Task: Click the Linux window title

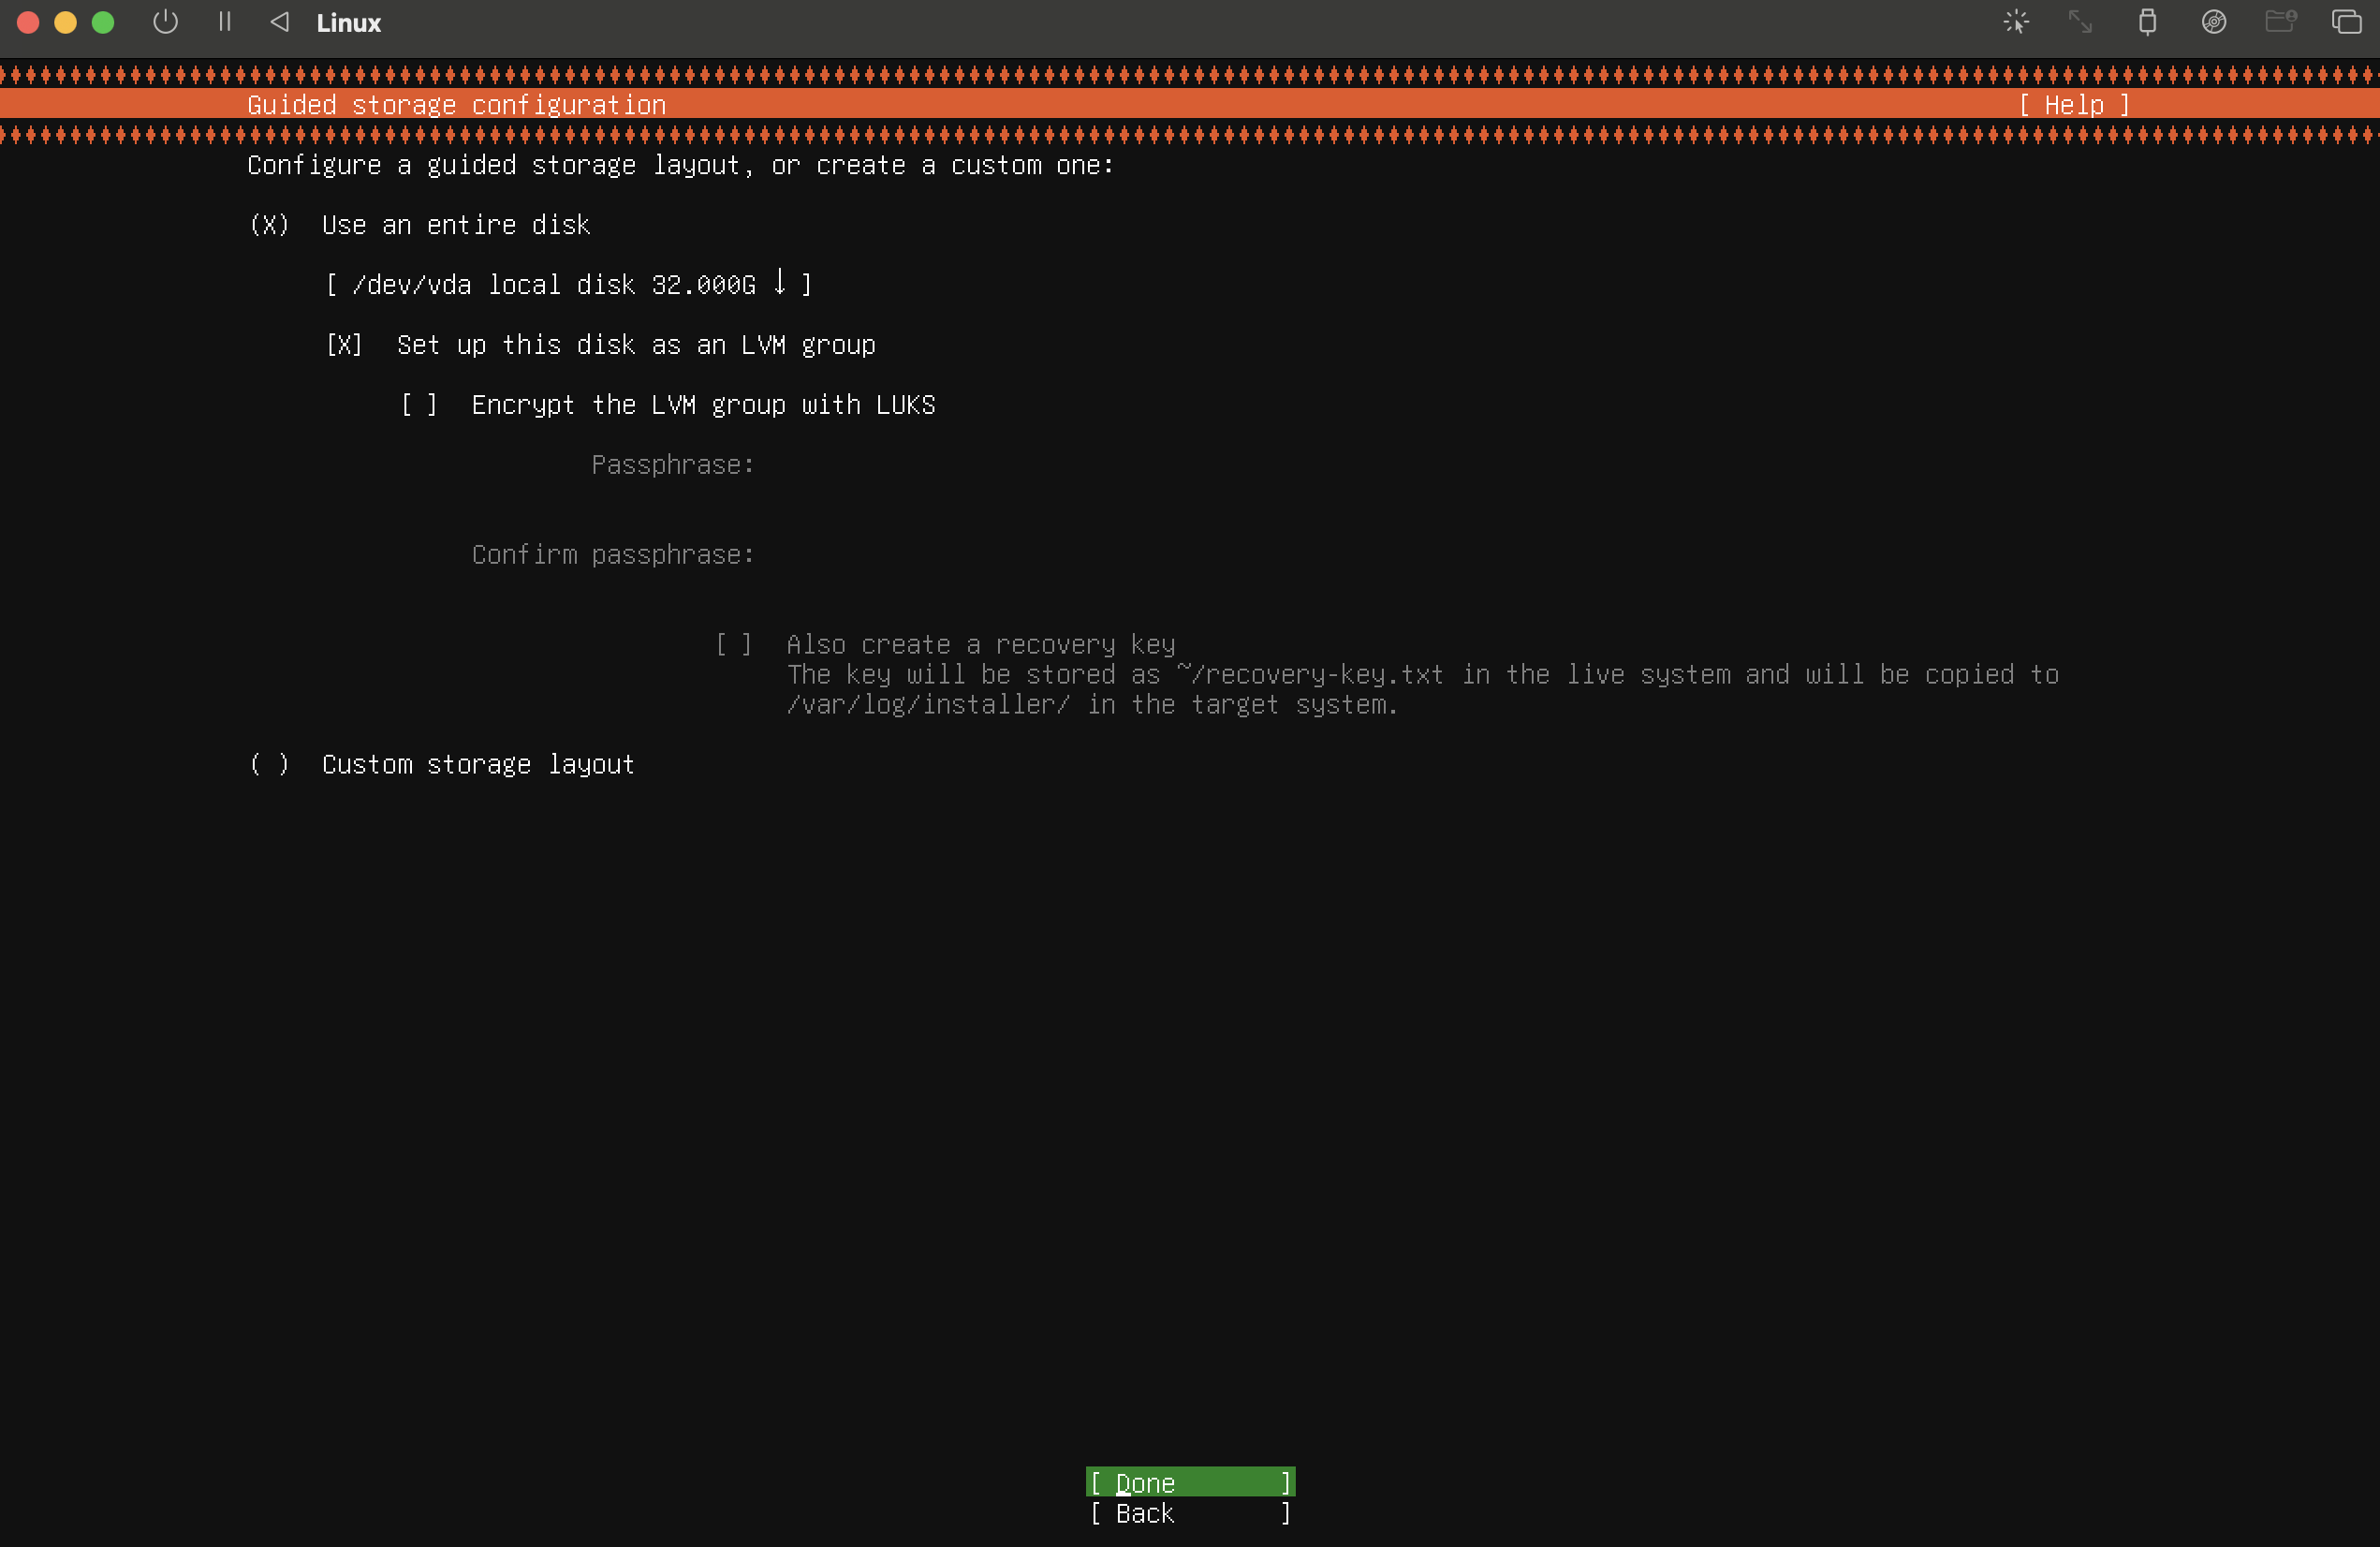Action: 349,23
